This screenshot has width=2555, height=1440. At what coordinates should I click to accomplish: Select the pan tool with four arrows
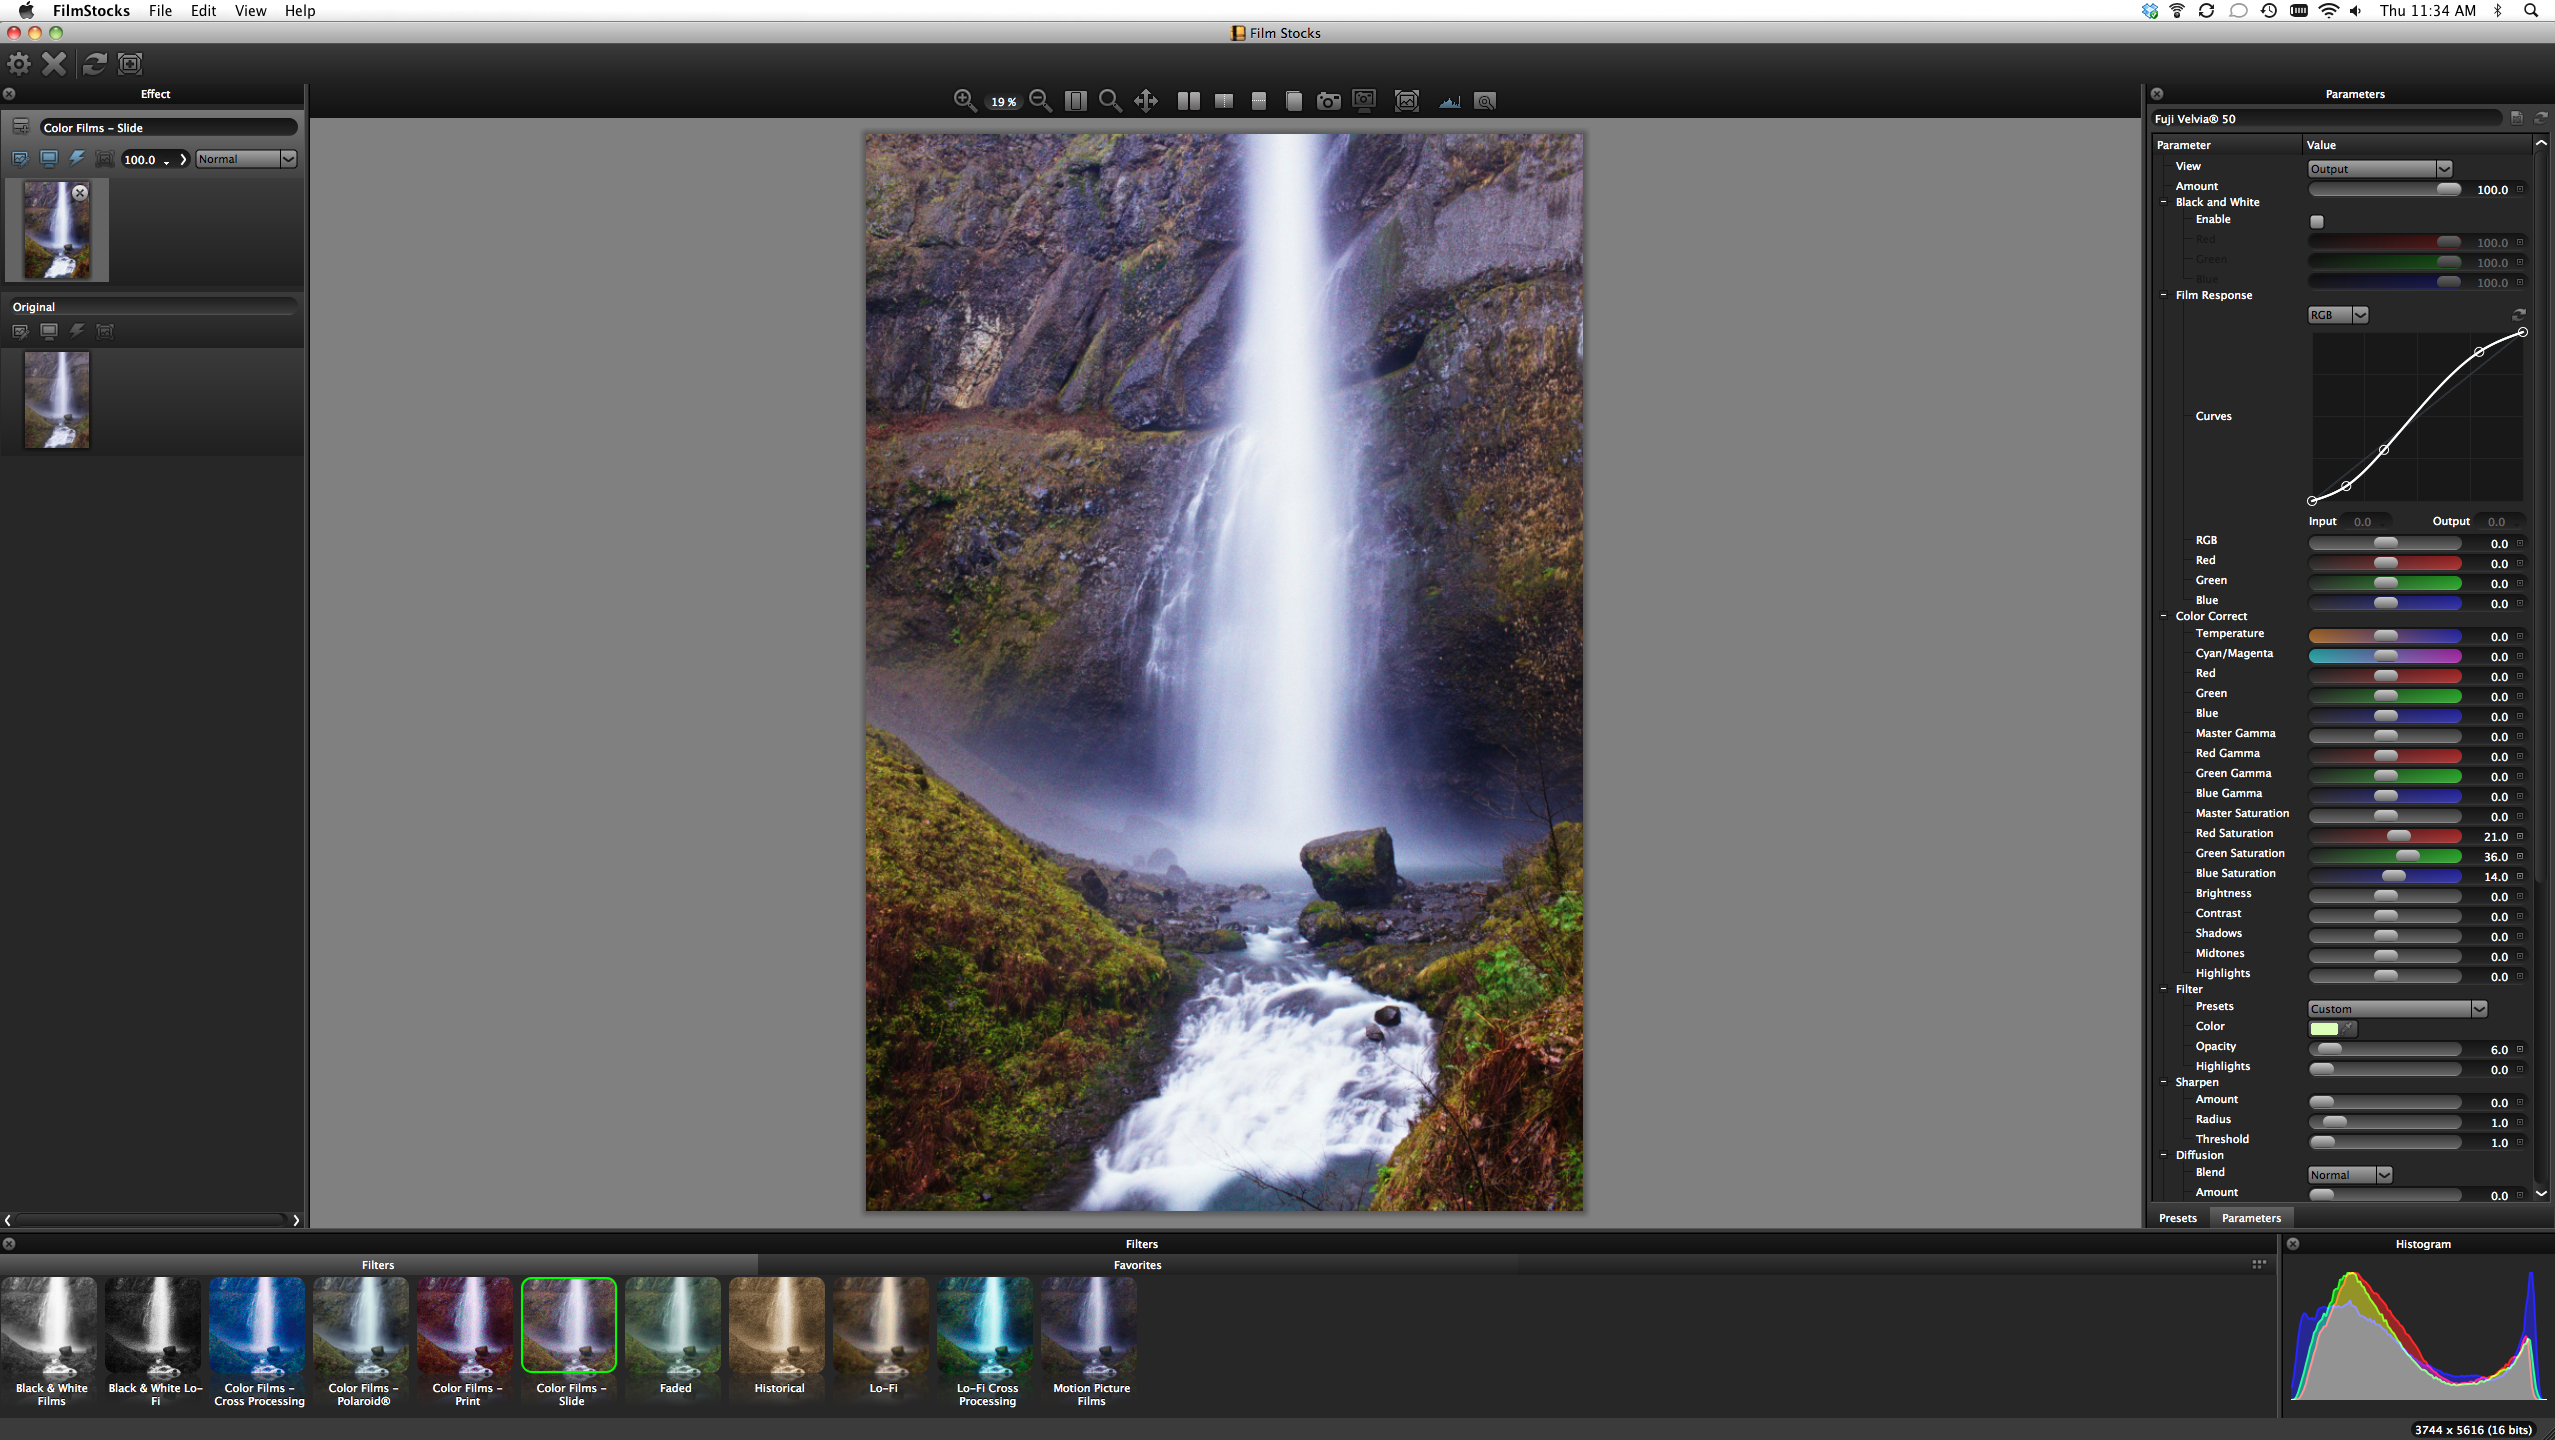point(1146,100)
